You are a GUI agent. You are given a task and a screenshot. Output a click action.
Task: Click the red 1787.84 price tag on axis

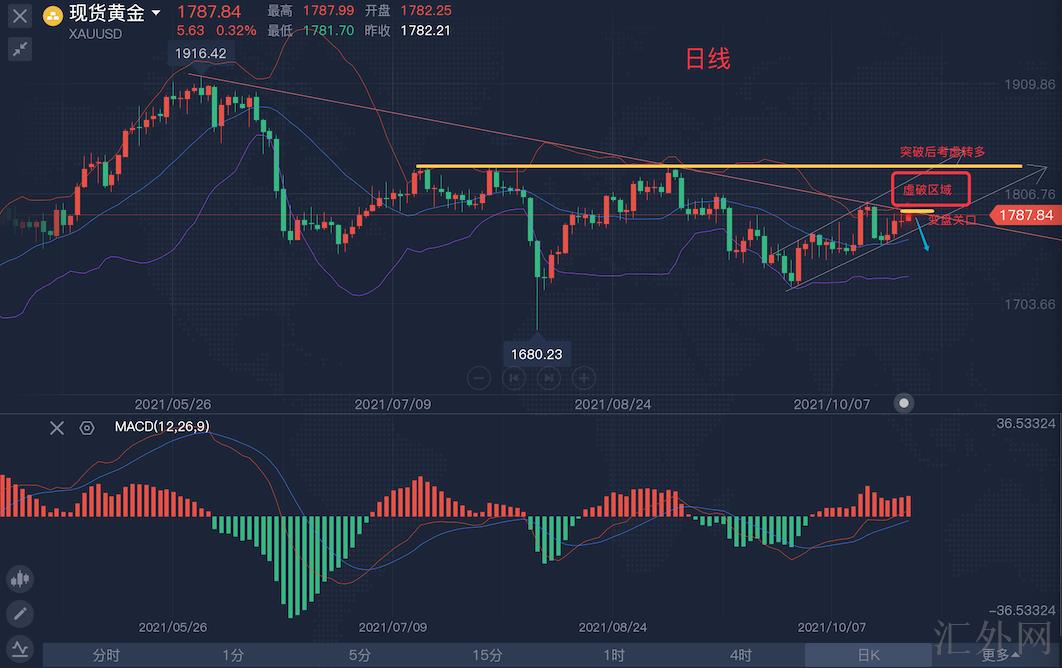click(1025, 215)
